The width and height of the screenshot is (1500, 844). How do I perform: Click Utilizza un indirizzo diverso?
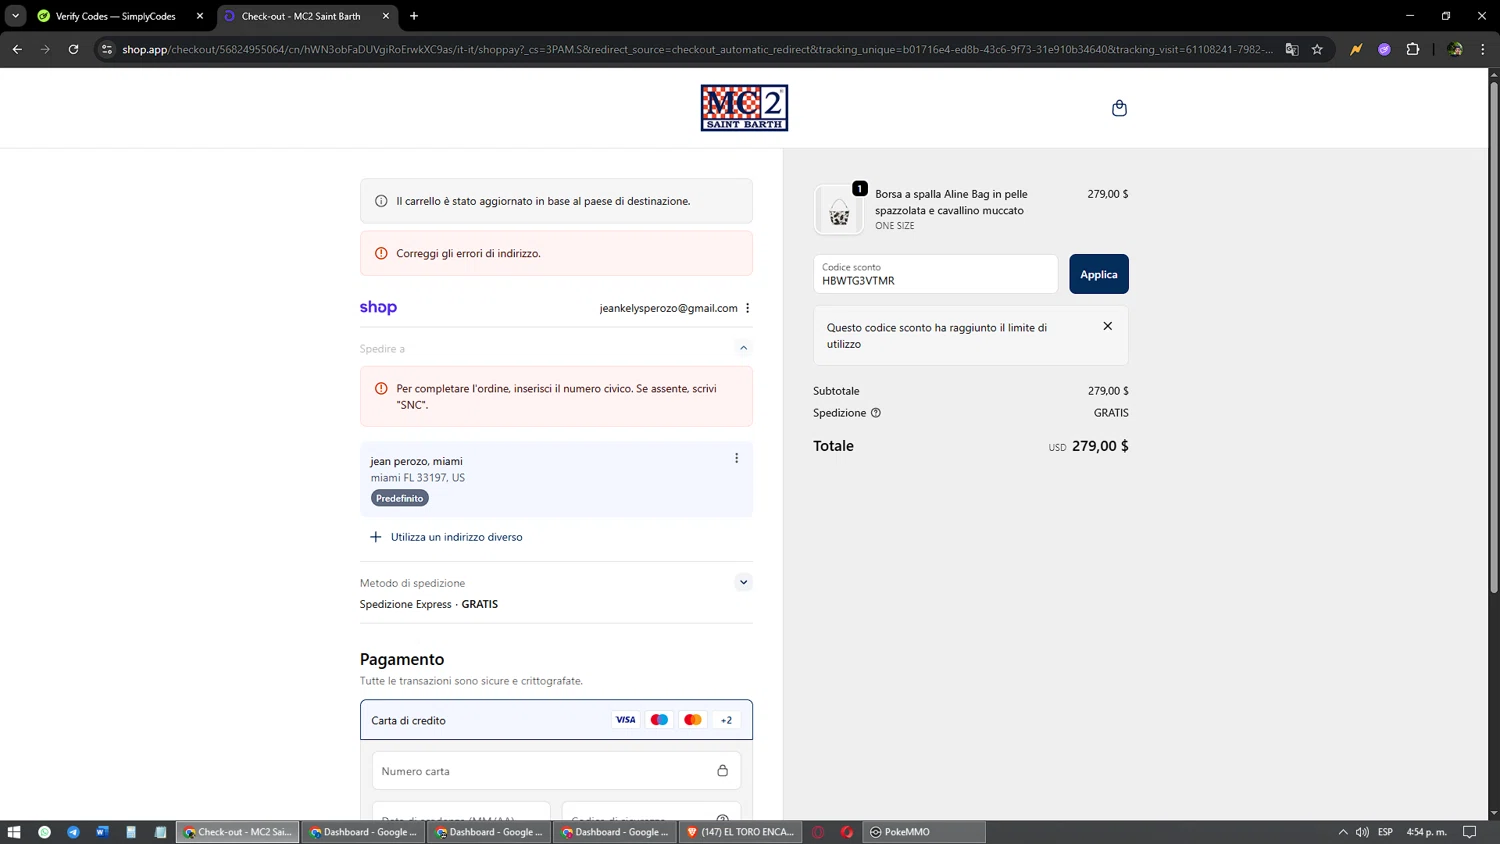[456, 537]
